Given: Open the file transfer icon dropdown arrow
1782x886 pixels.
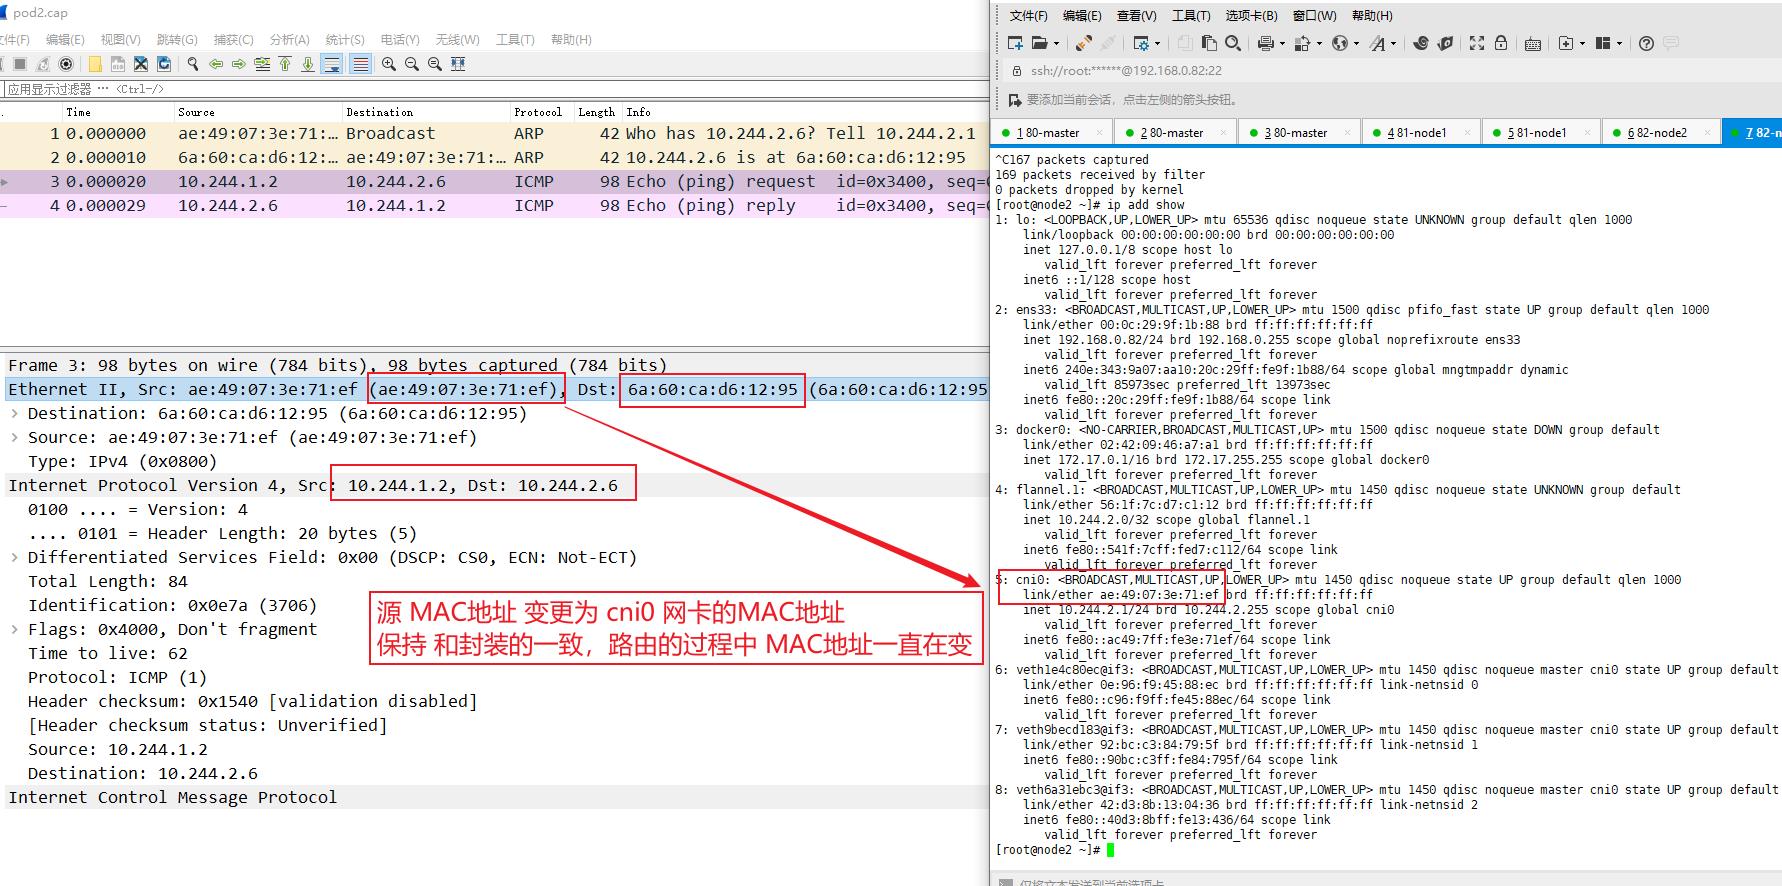Looking at the screenshot, I should coord(1319,43).
